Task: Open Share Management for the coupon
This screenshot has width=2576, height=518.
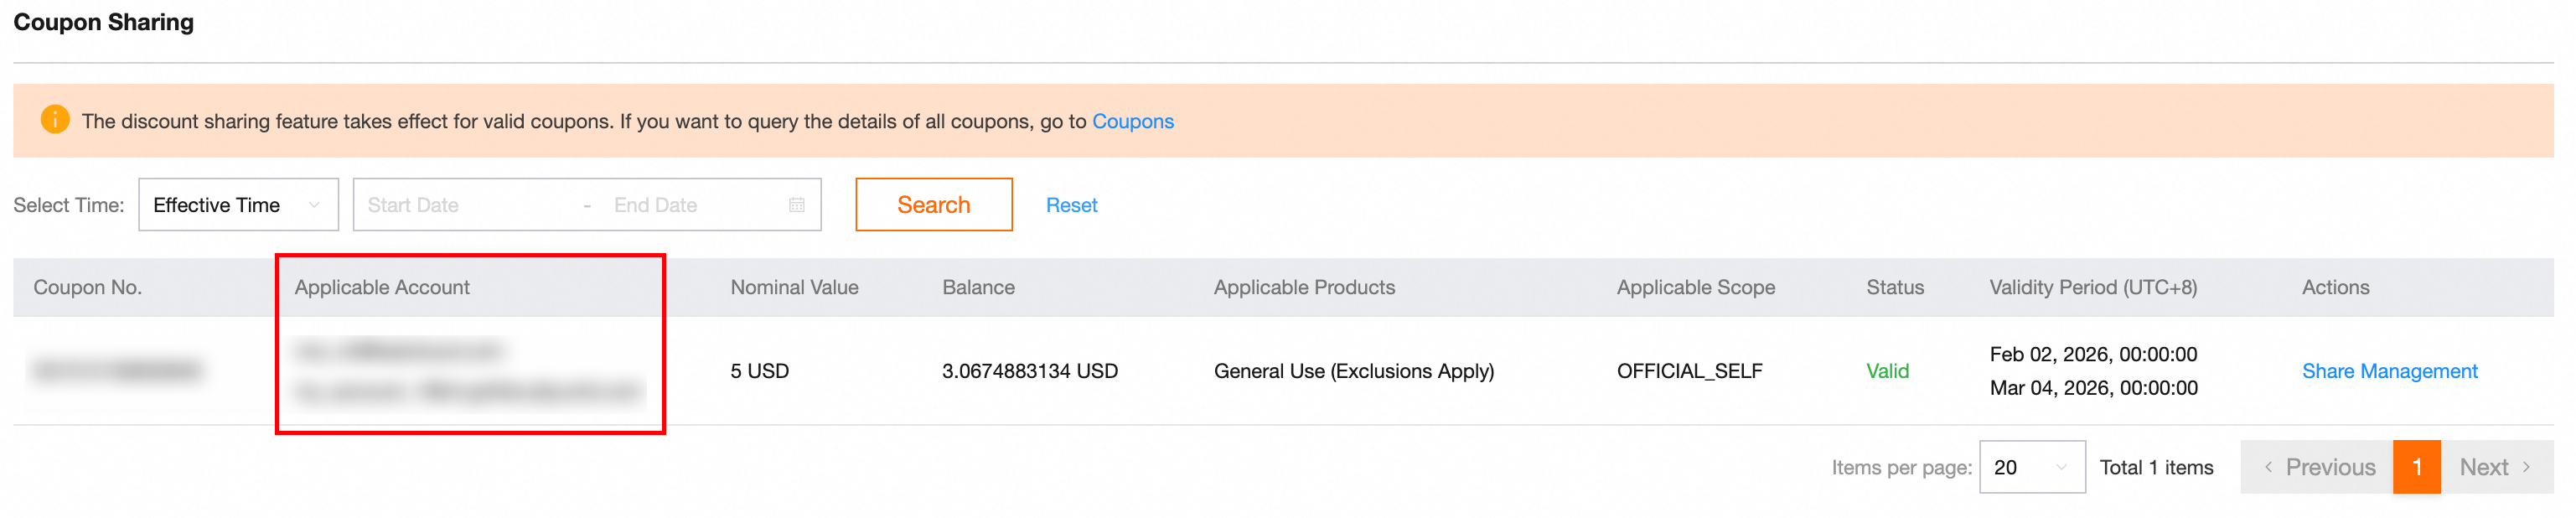Action: click(x=2389, y=371)
